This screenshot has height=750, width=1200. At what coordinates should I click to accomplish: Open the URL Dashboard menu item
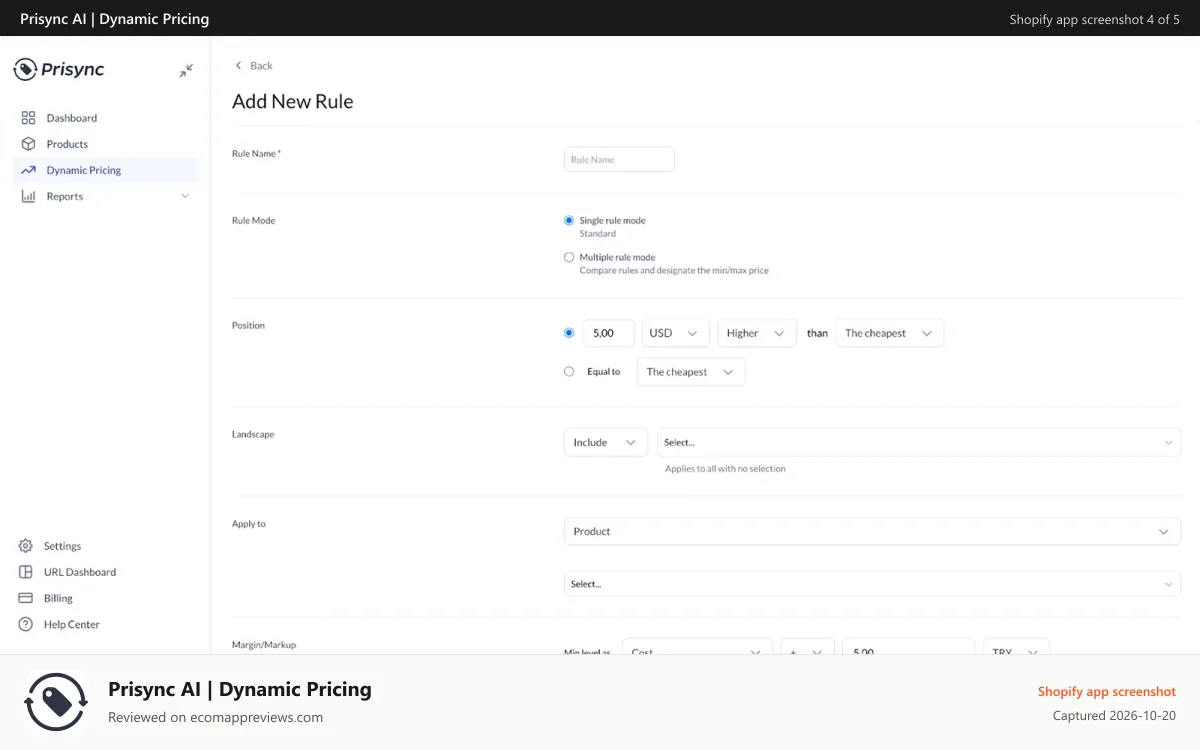(79, 572)
